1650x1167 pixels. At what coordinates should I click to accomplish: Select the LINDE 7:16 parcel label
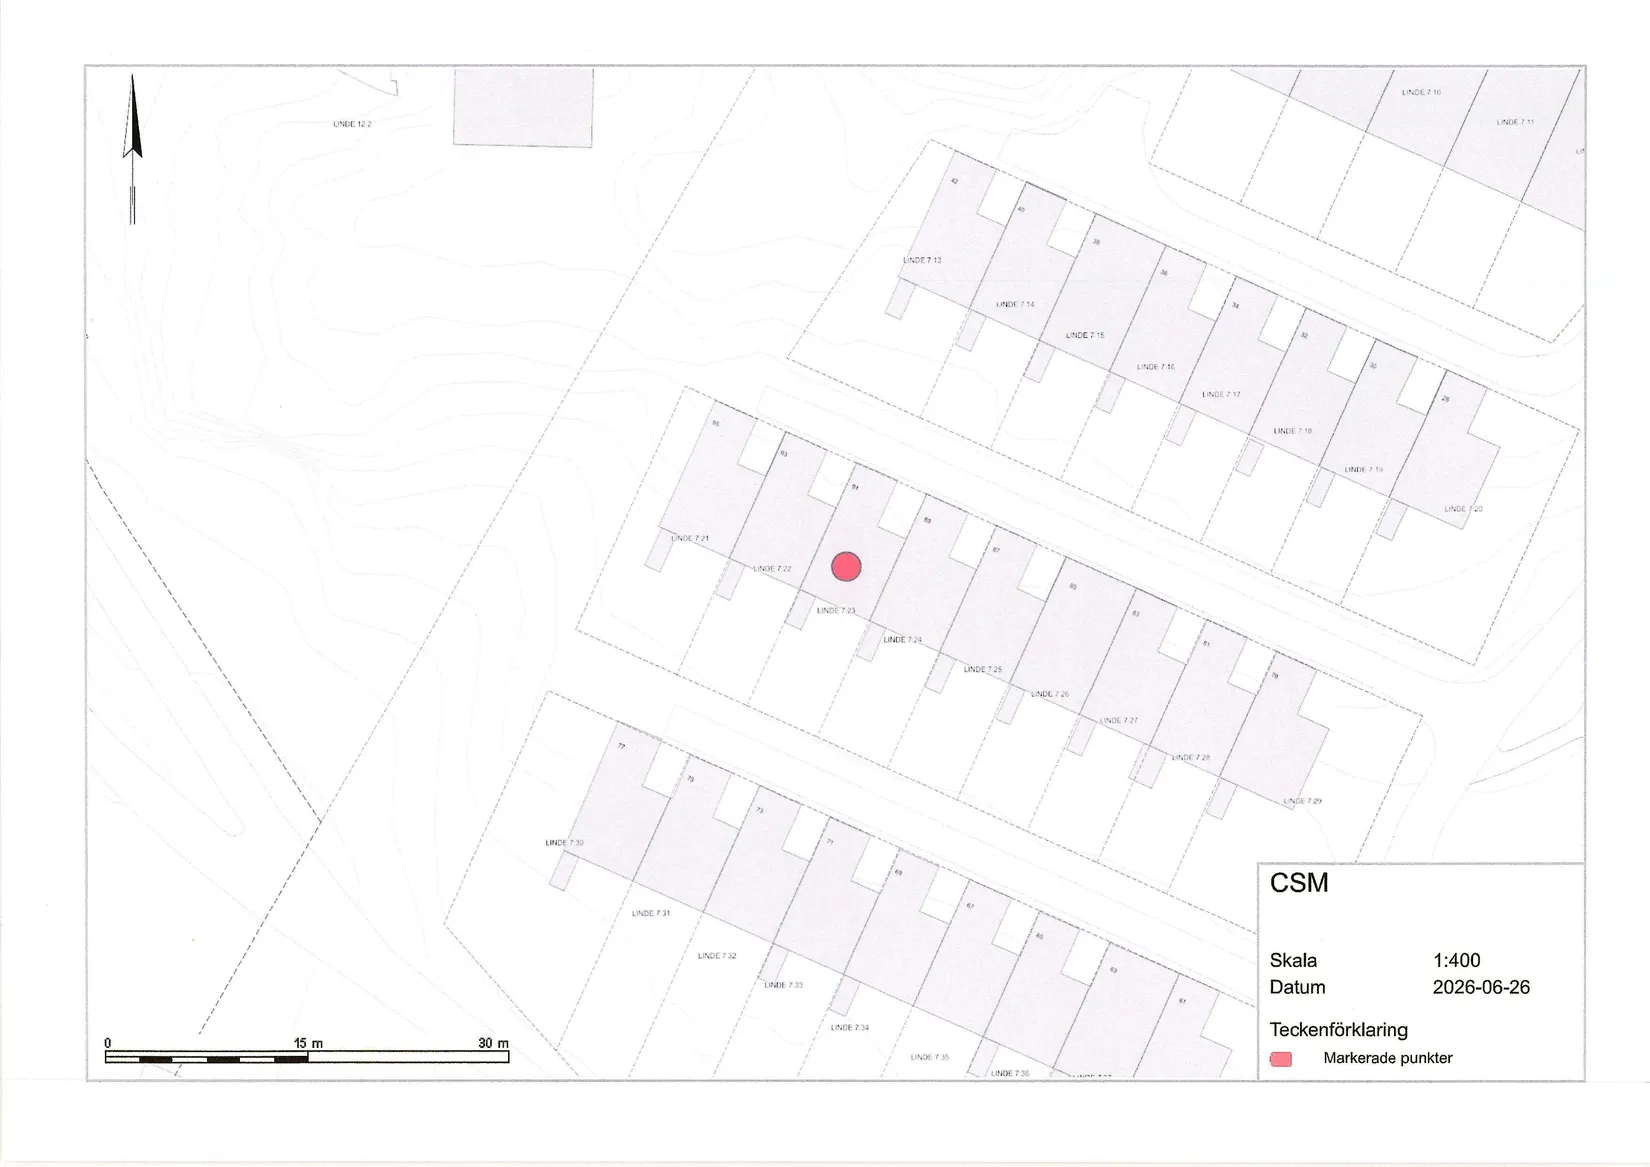(x=1155, y=367)
